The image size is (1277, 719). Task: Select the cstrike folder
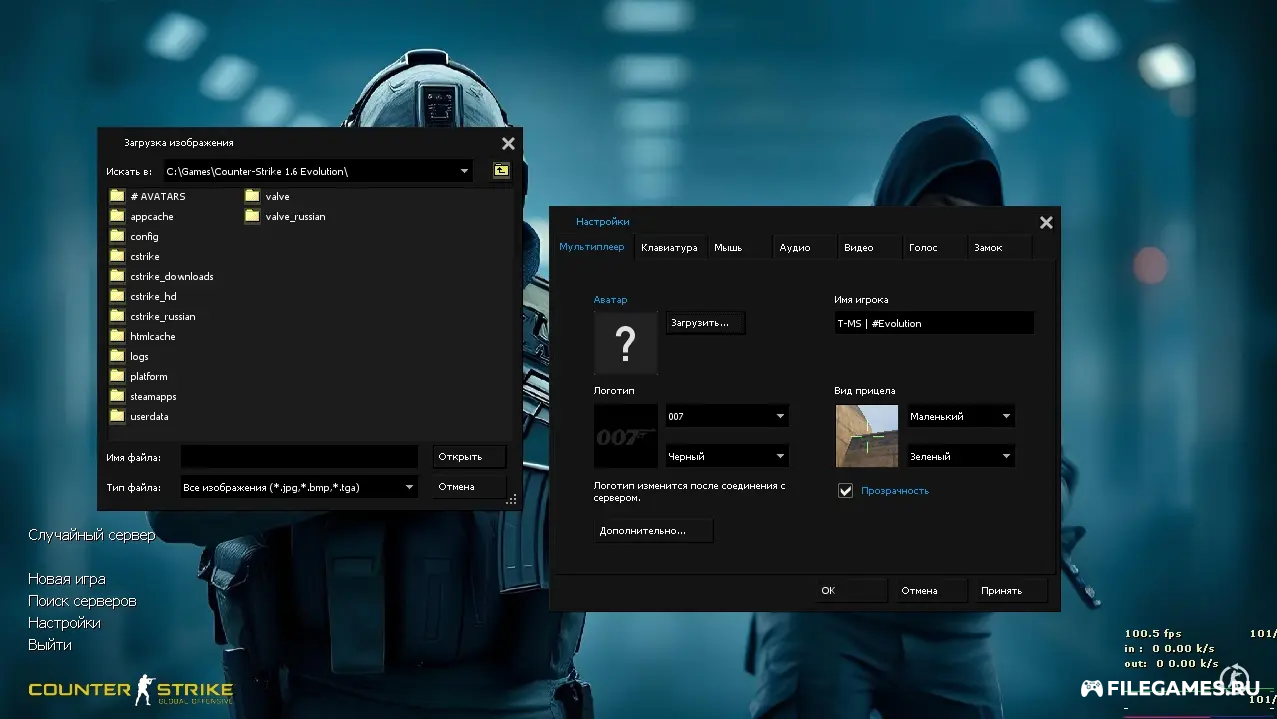(x=134, y=257)
